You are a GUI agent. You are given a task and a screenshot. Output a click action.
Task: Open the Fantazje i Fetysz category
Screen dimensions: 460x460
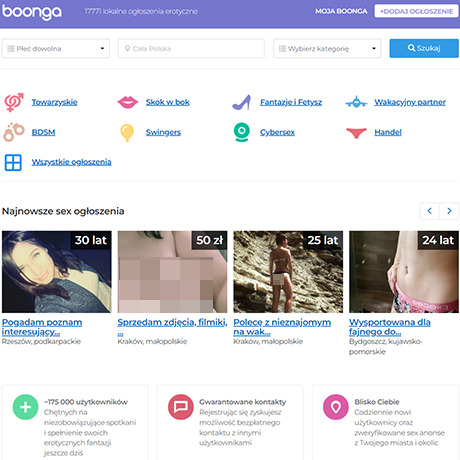[x=291, y=102]
